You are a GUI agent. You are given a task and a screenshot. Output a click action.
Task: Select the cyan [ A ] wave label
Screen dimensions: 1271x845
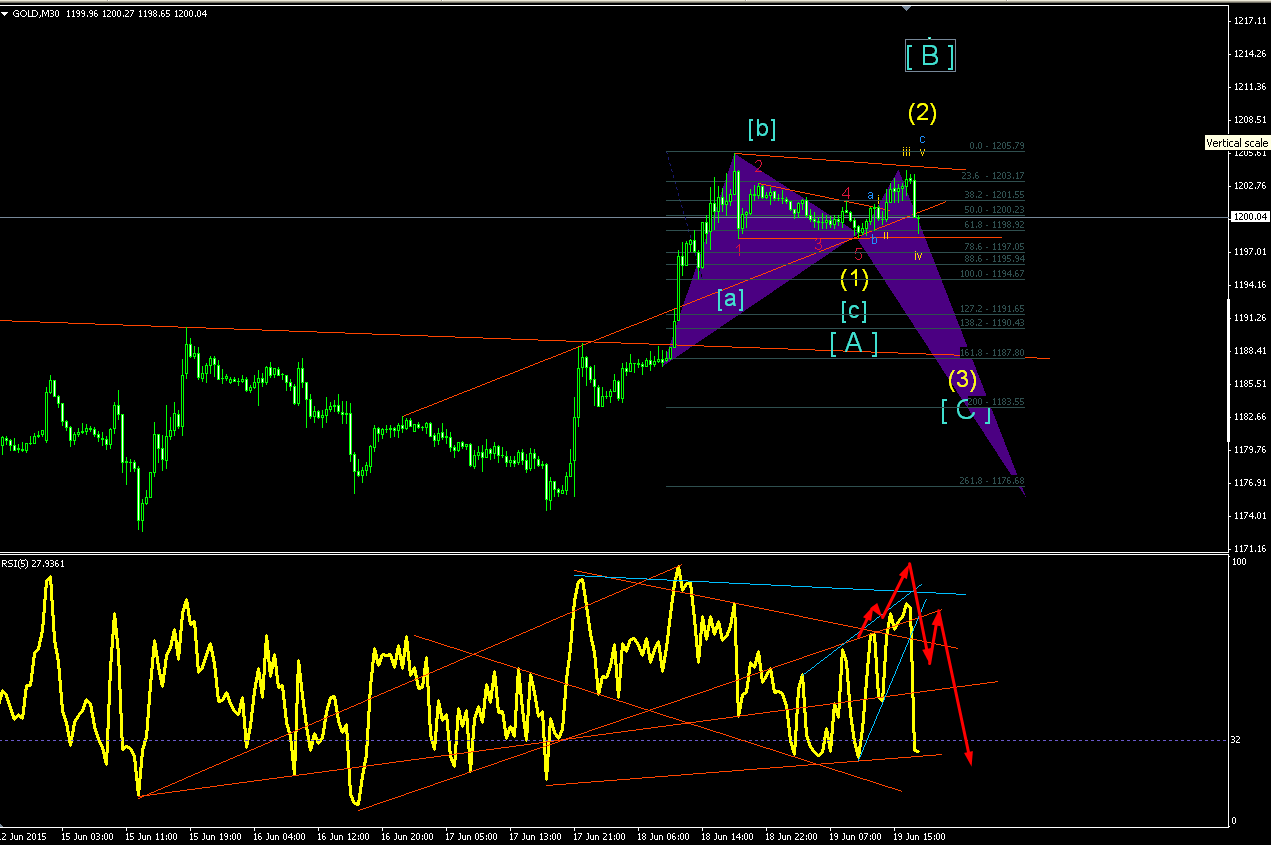click(854, 343)
